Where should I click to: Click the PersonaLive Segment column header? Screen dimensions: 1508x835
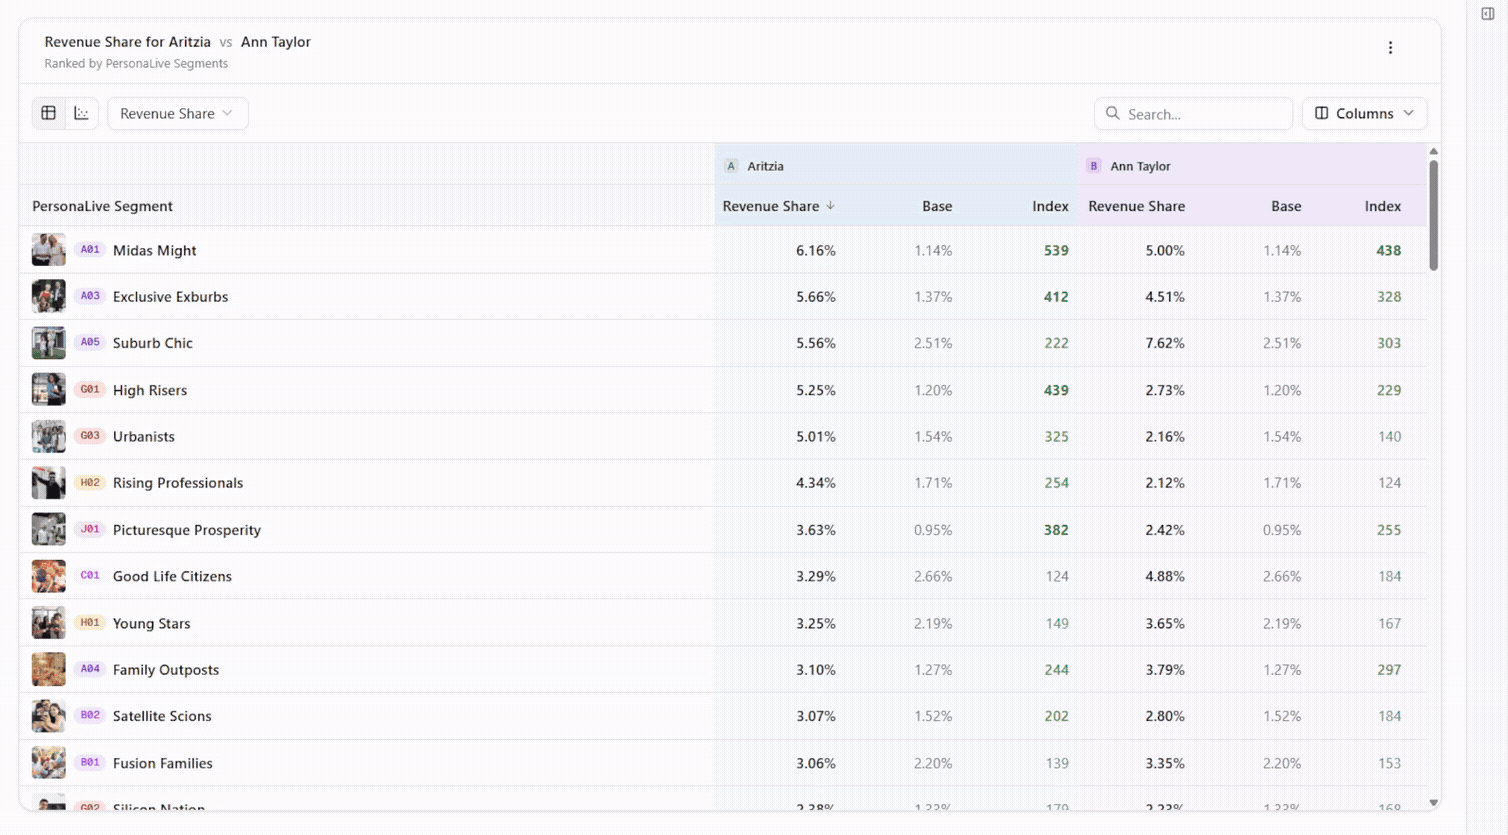102,206
